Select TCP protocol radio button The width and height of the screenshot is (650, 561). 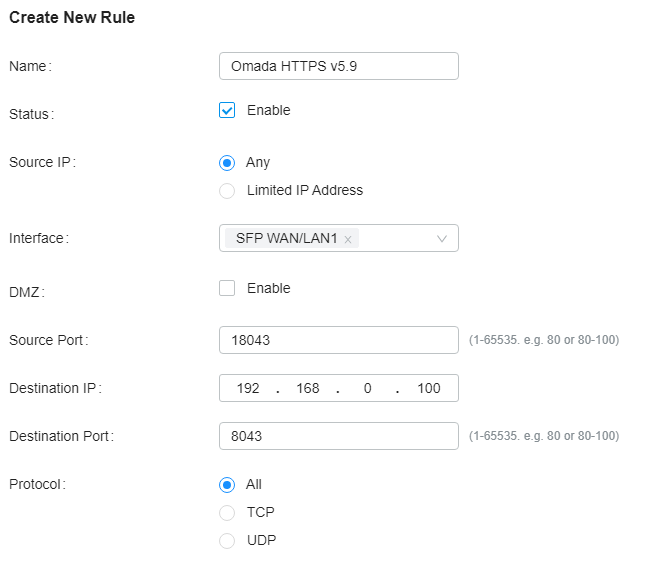(x=227, y=513)
